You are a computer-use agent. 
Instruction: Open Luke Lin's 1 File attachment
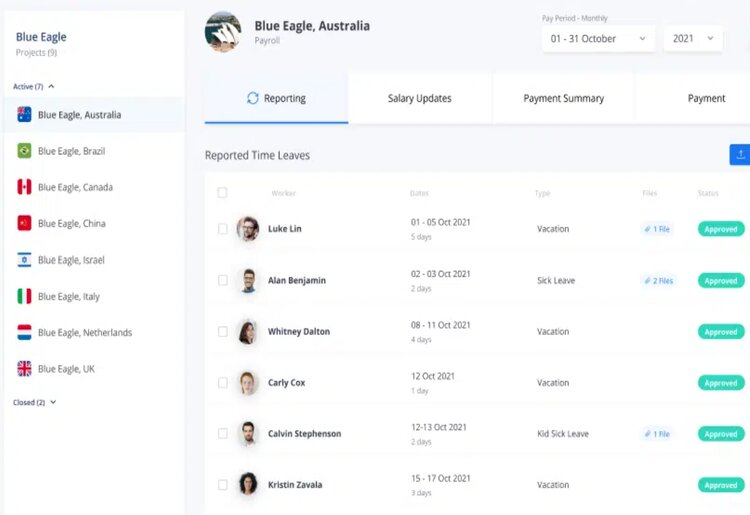(x=657, y=229)
